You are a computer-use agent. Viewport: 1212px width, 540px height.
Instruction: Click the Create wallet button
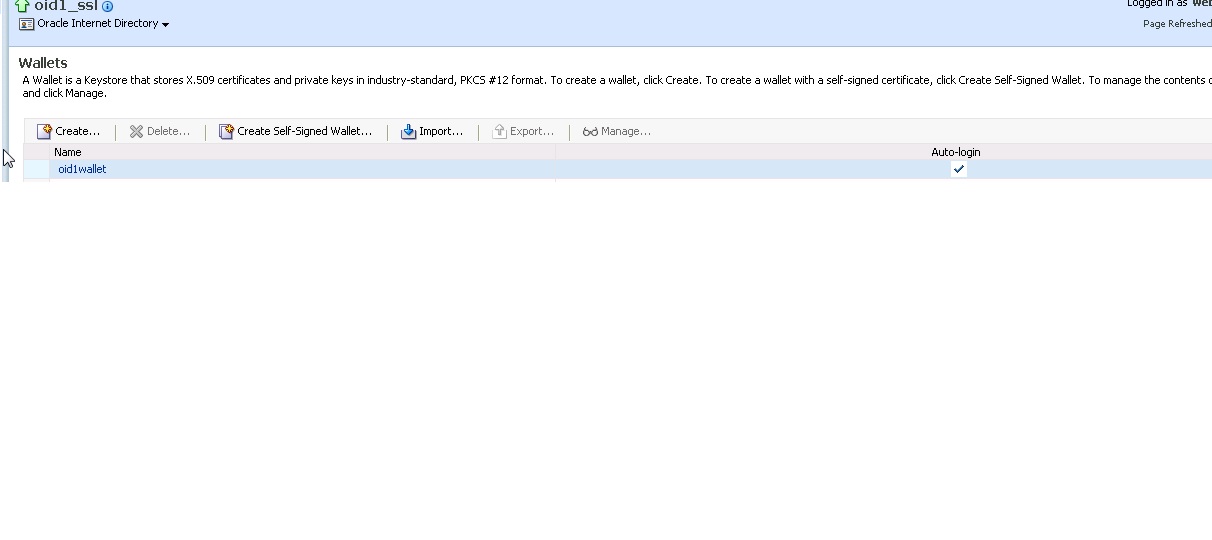coord(68,131)
